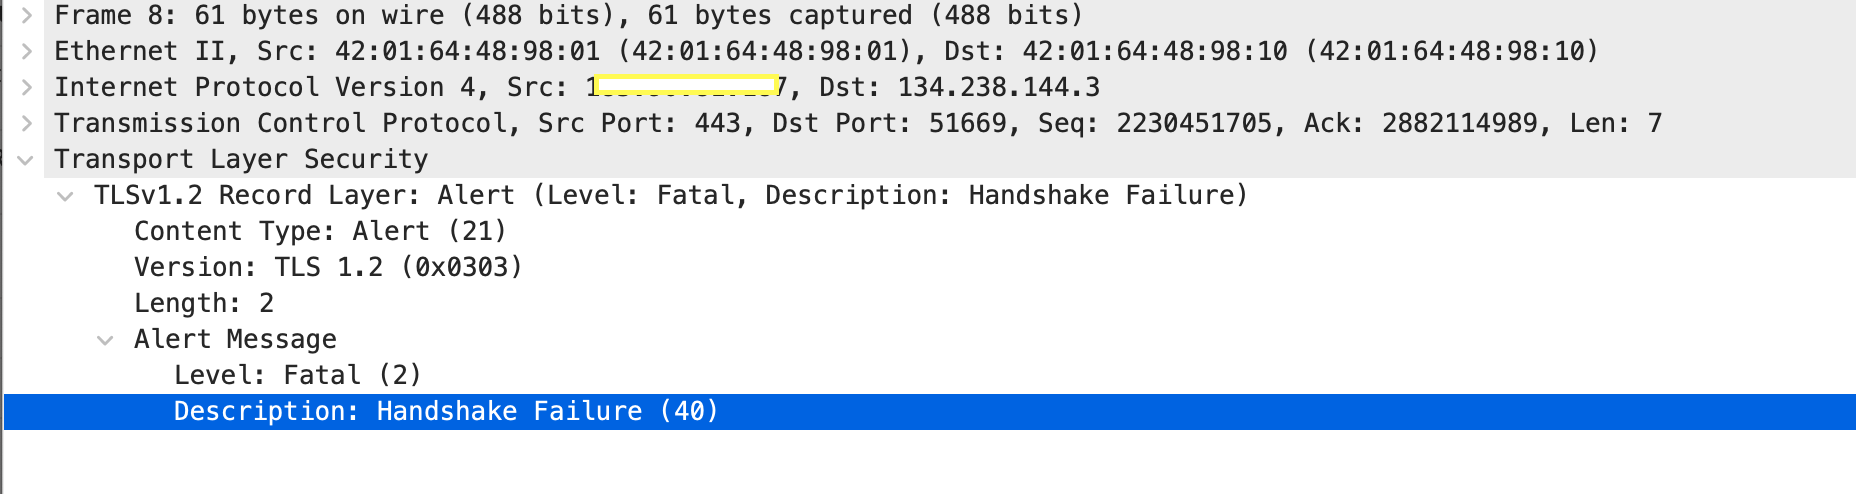
Task: Expand the Transmission Control Protocol arrow
Action: [27, 123]
